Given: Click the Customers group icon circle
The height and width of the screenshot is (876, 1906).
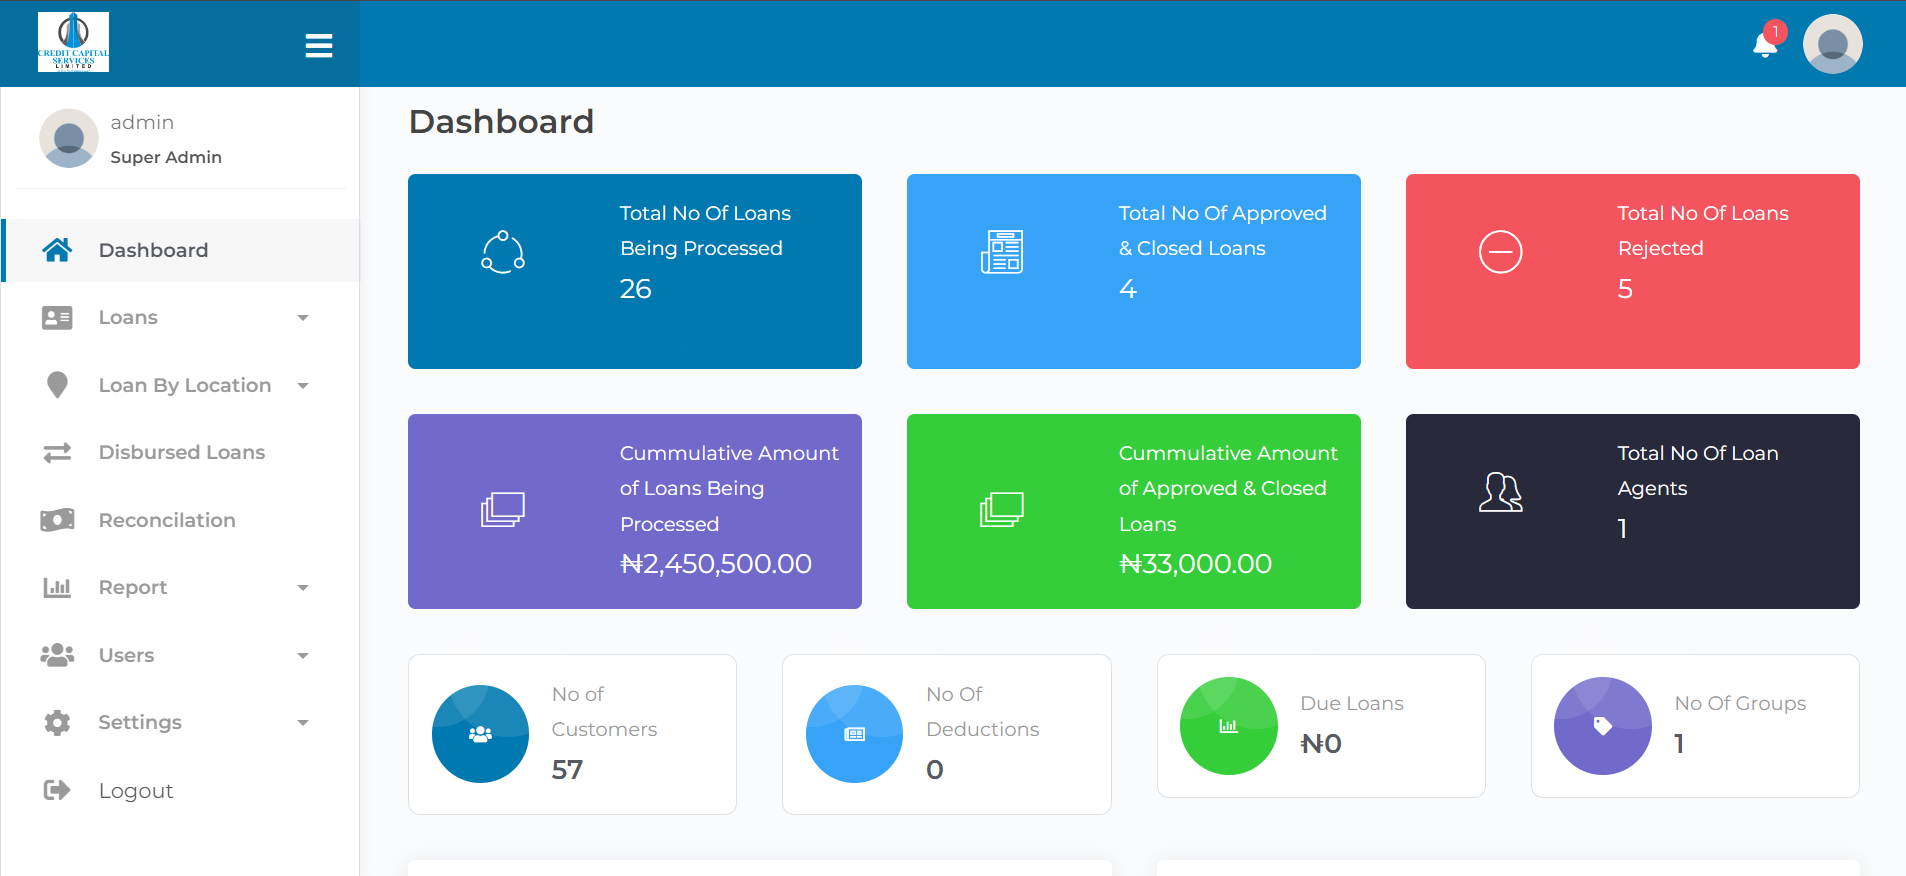Looking at the screenshot, I should [480, 734].
